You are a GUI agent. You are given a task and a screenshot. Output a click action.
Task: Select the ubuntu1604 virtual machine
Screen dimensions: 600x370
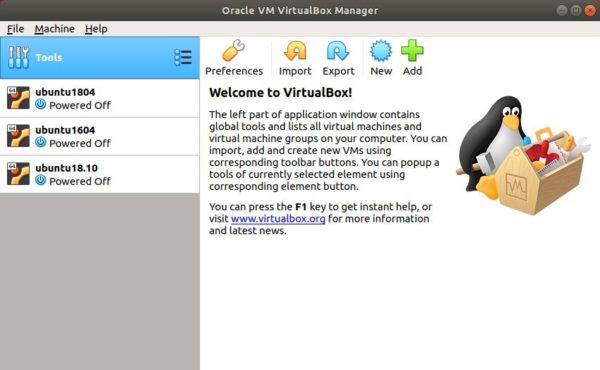click(99, 136)
